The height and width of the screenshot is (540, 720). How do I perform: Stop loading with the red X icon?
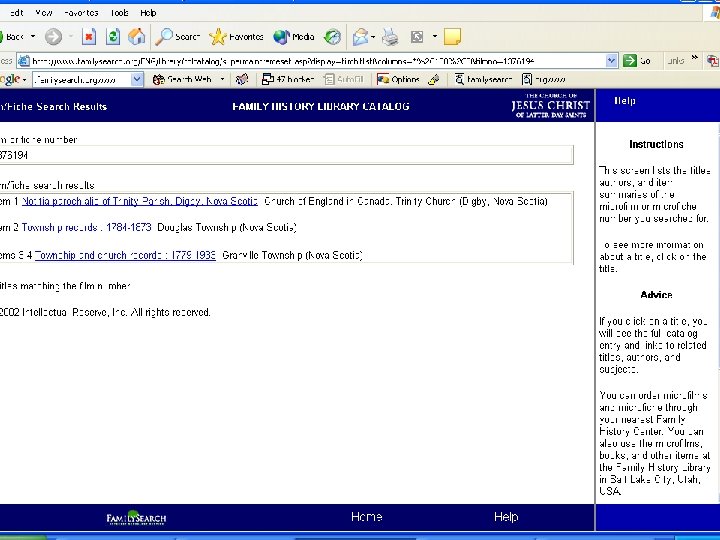pyautogui.click(x=89, y=37)
